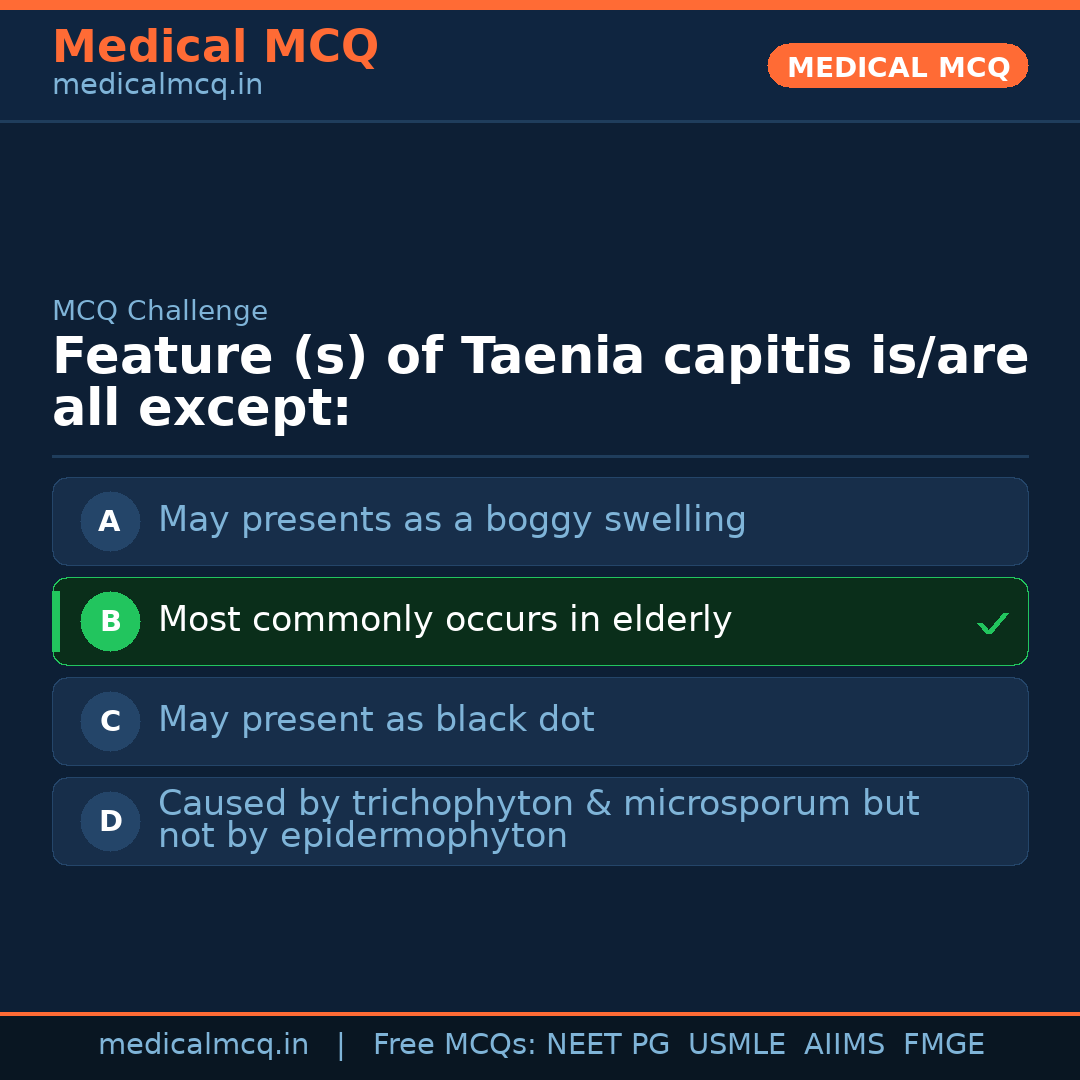
Task: Click 'Free MCQs:' text in the footer
Action: (x=455, y=1045)
